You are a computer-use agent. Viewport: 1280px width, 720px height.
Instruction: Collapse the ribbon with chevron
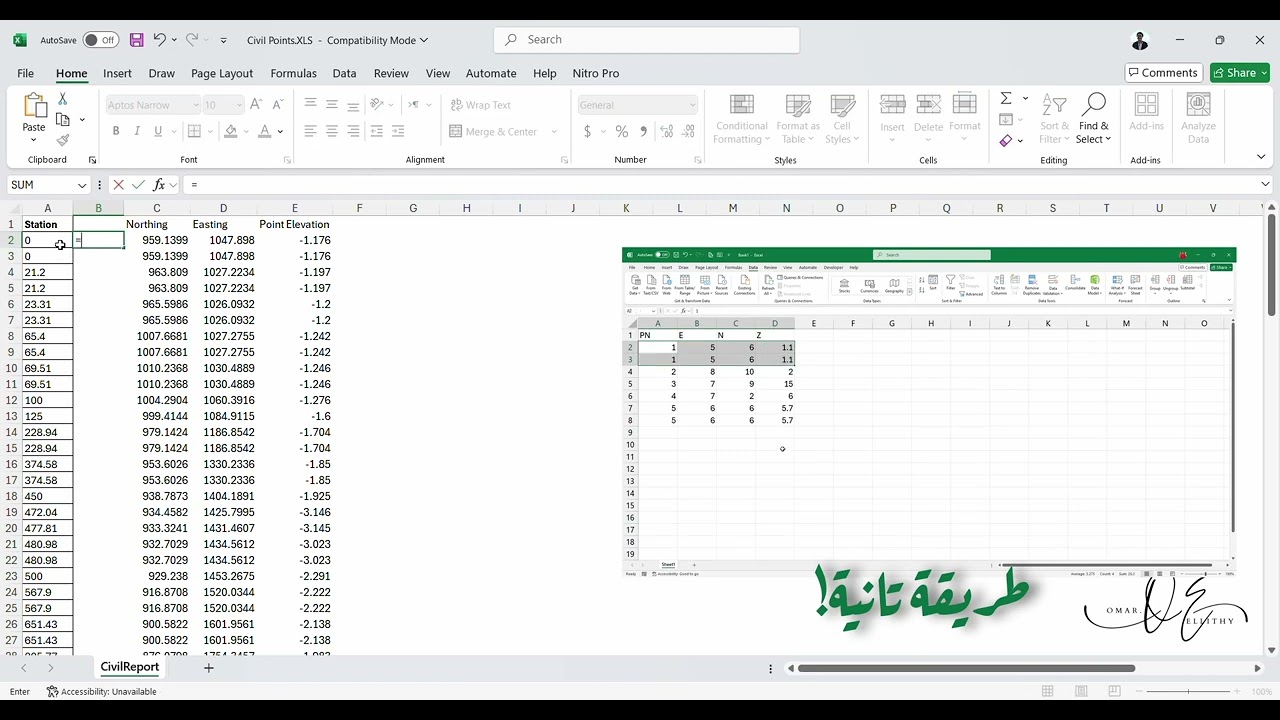tap(1261, 157)
